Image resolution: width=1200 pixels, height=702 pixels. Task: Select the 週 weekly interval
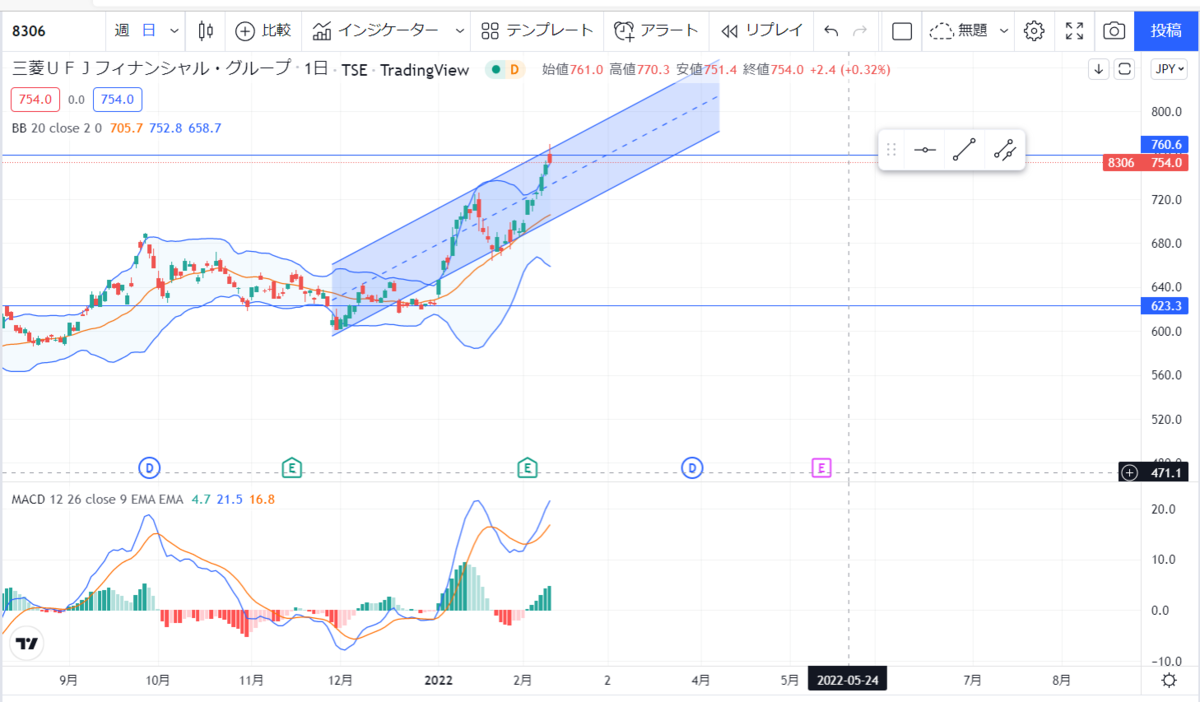(x=122, y=31)
